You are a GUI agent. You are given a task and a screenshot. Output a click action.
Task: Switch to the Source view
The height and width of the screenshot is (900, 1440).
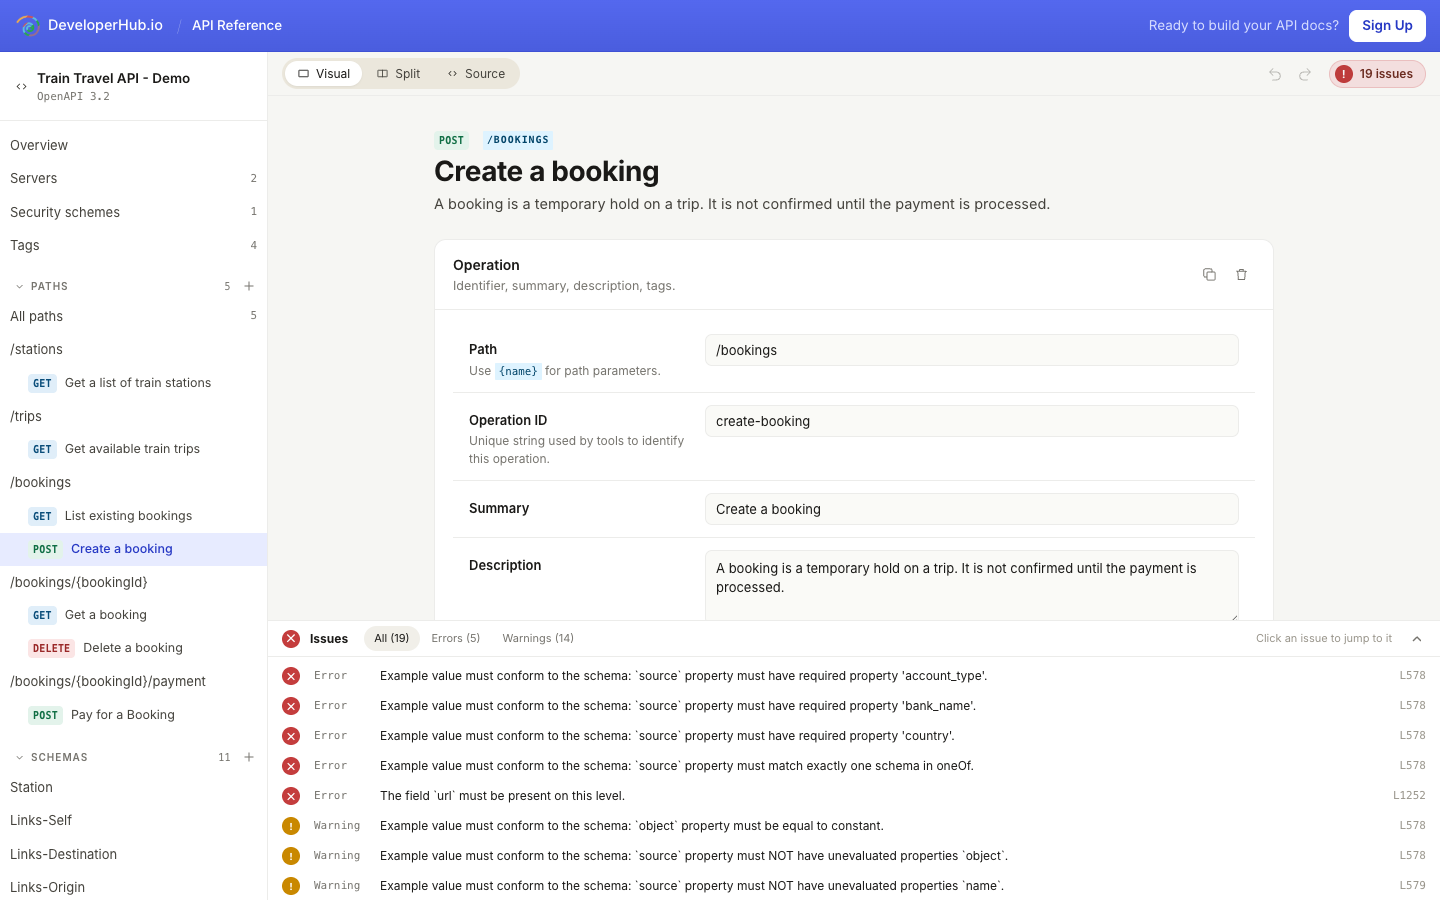pyautogui.click(x=476, y=74)
